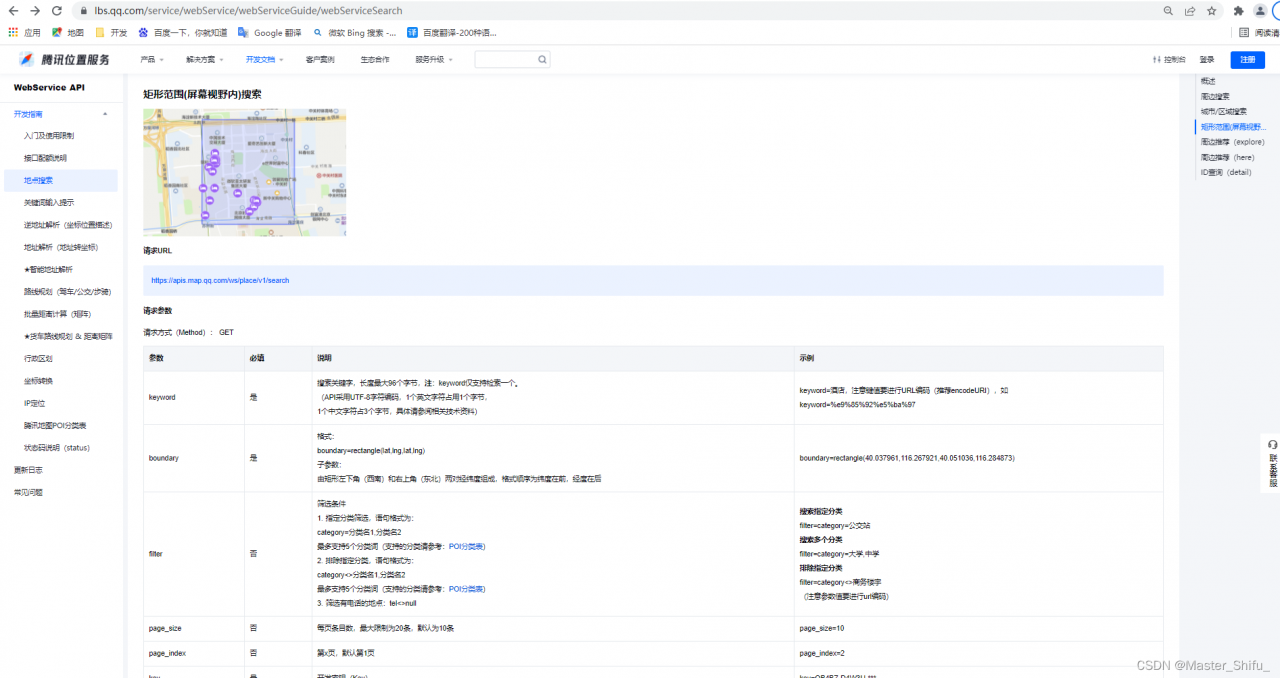Open 批量距离计算（矩阵）in the sidebar
The height and width of the screenshot is (678, 1280).
57,314
